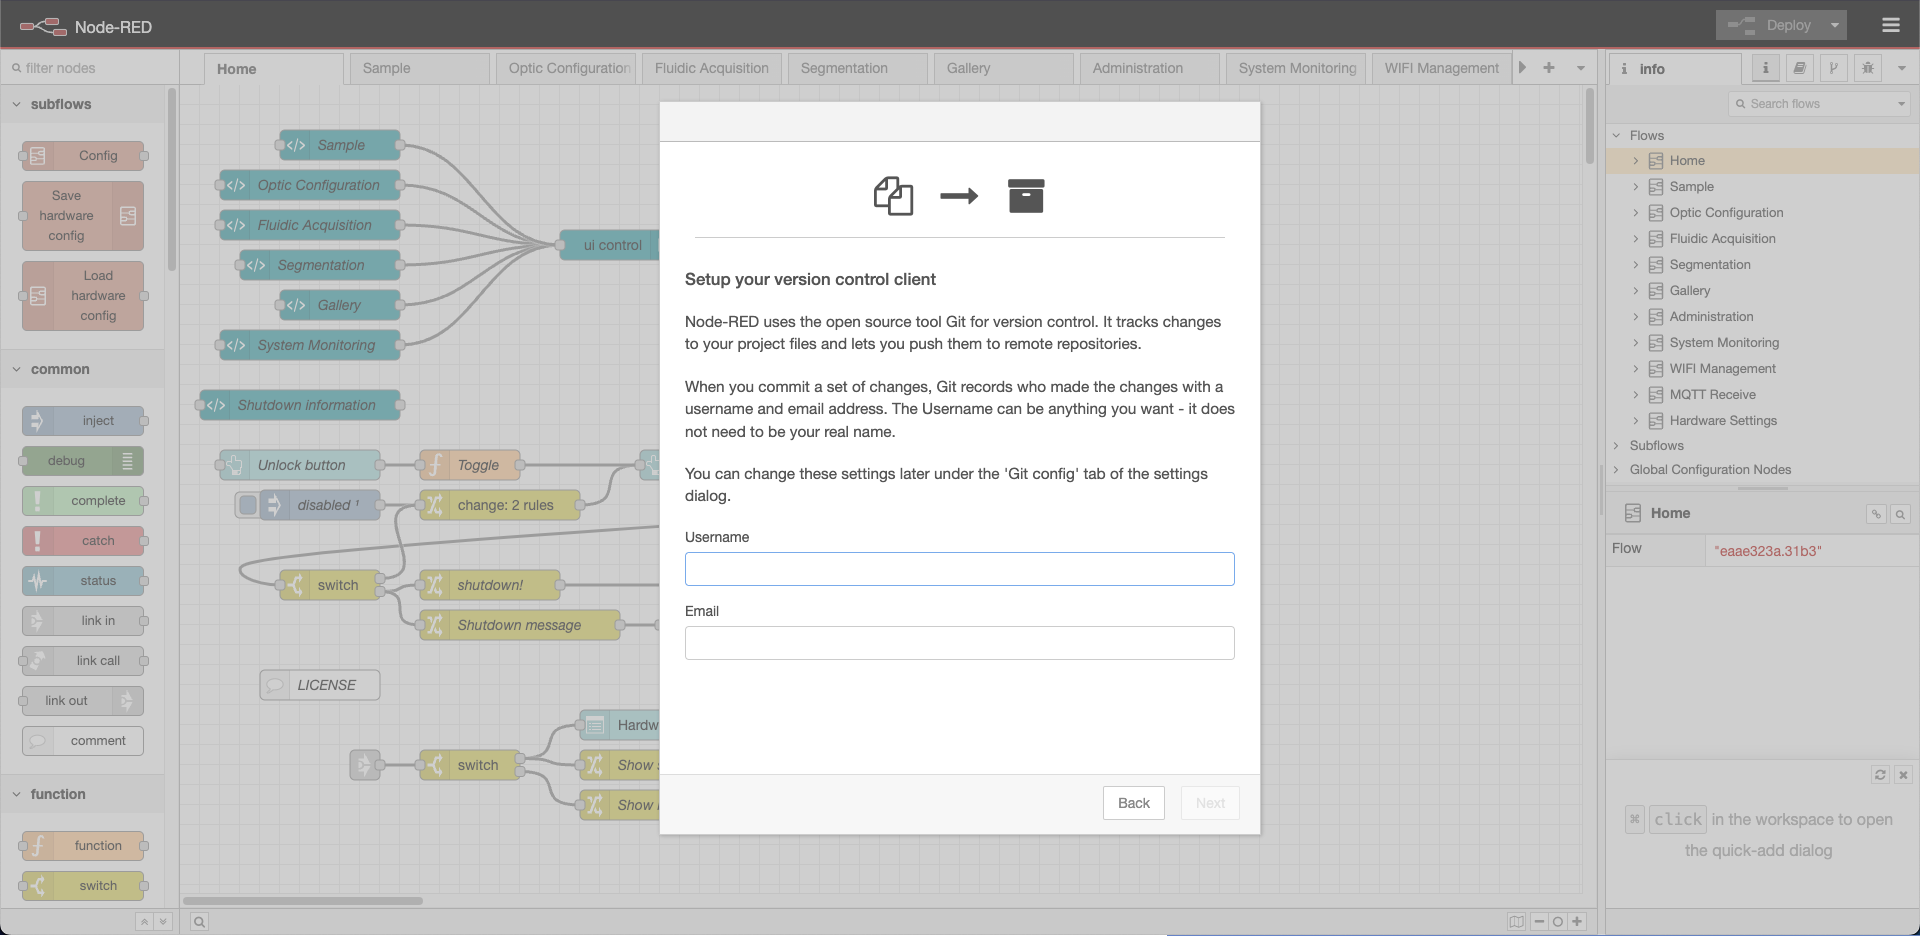This screenshot has width=1920, height=936.
Task: Toggle the navigator map icon
Action: pos(1517,922)
